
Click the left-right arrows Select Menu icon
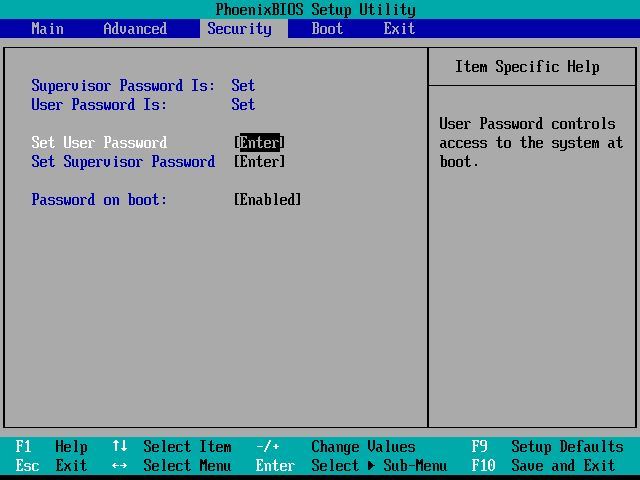click(x=120, y=465)
